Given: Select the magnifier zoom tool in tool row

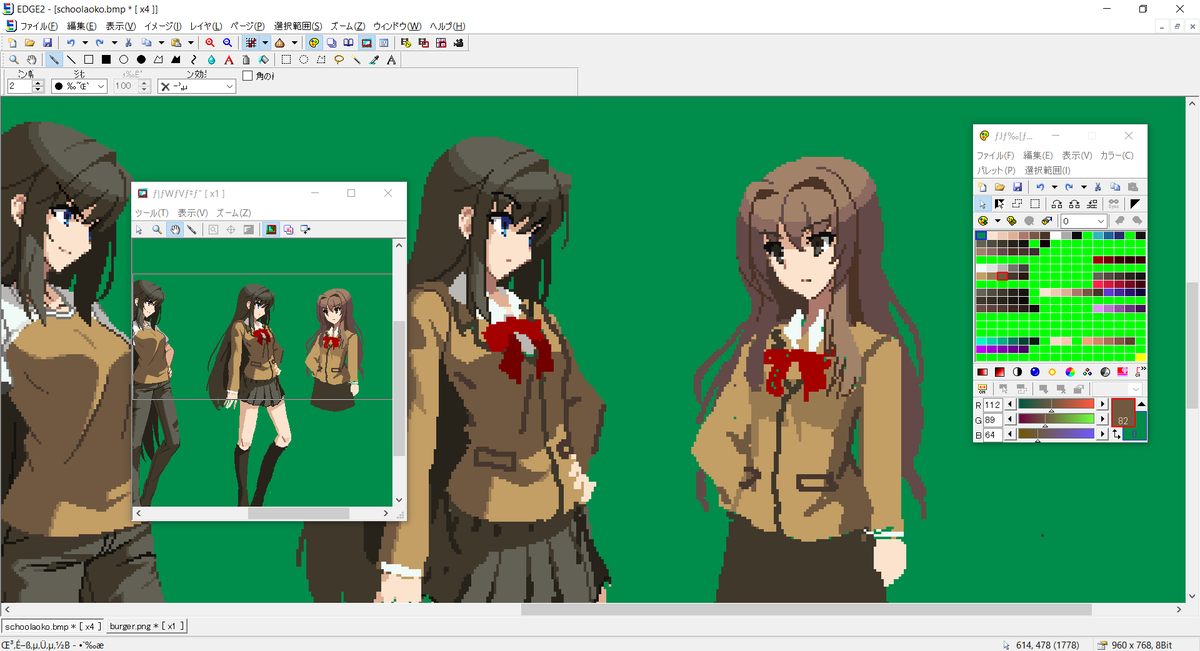Looking at the screenshot, I should (x=14, y=60).
